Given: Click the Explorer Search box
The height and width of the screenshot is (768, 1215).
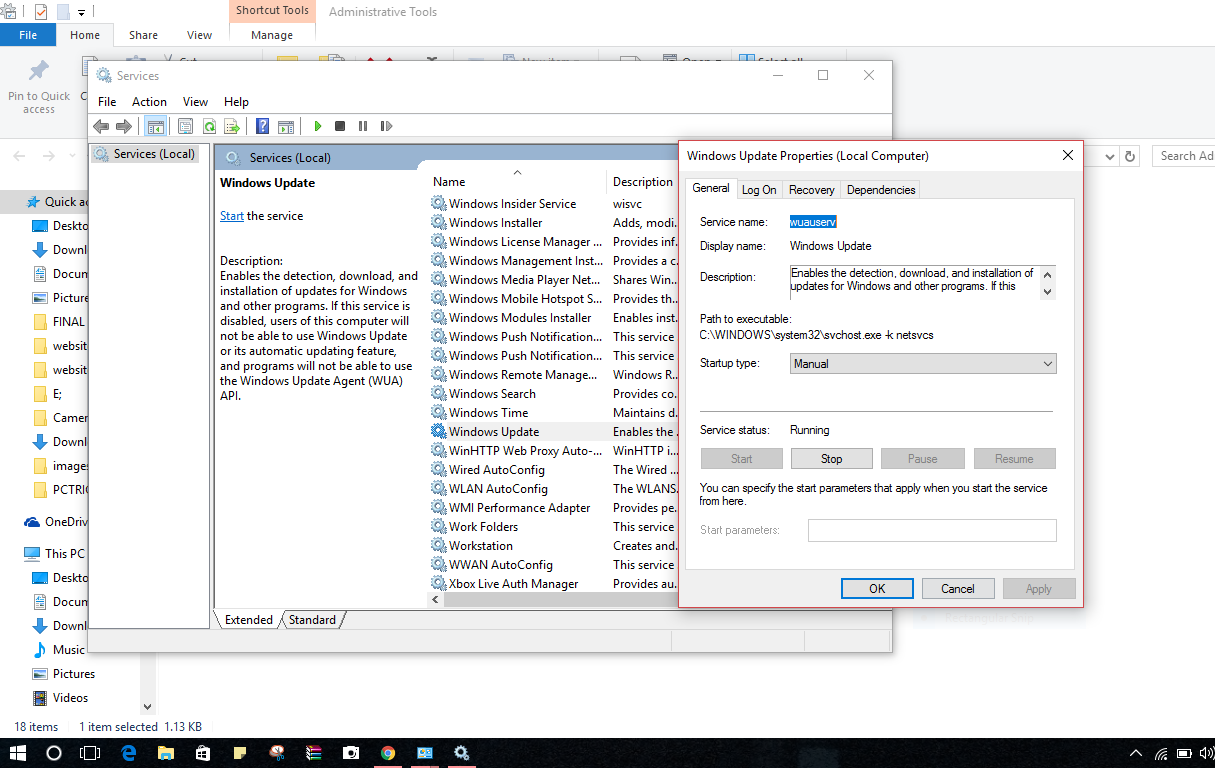Looking at the screenshot, I should [x=1183, y=156].
